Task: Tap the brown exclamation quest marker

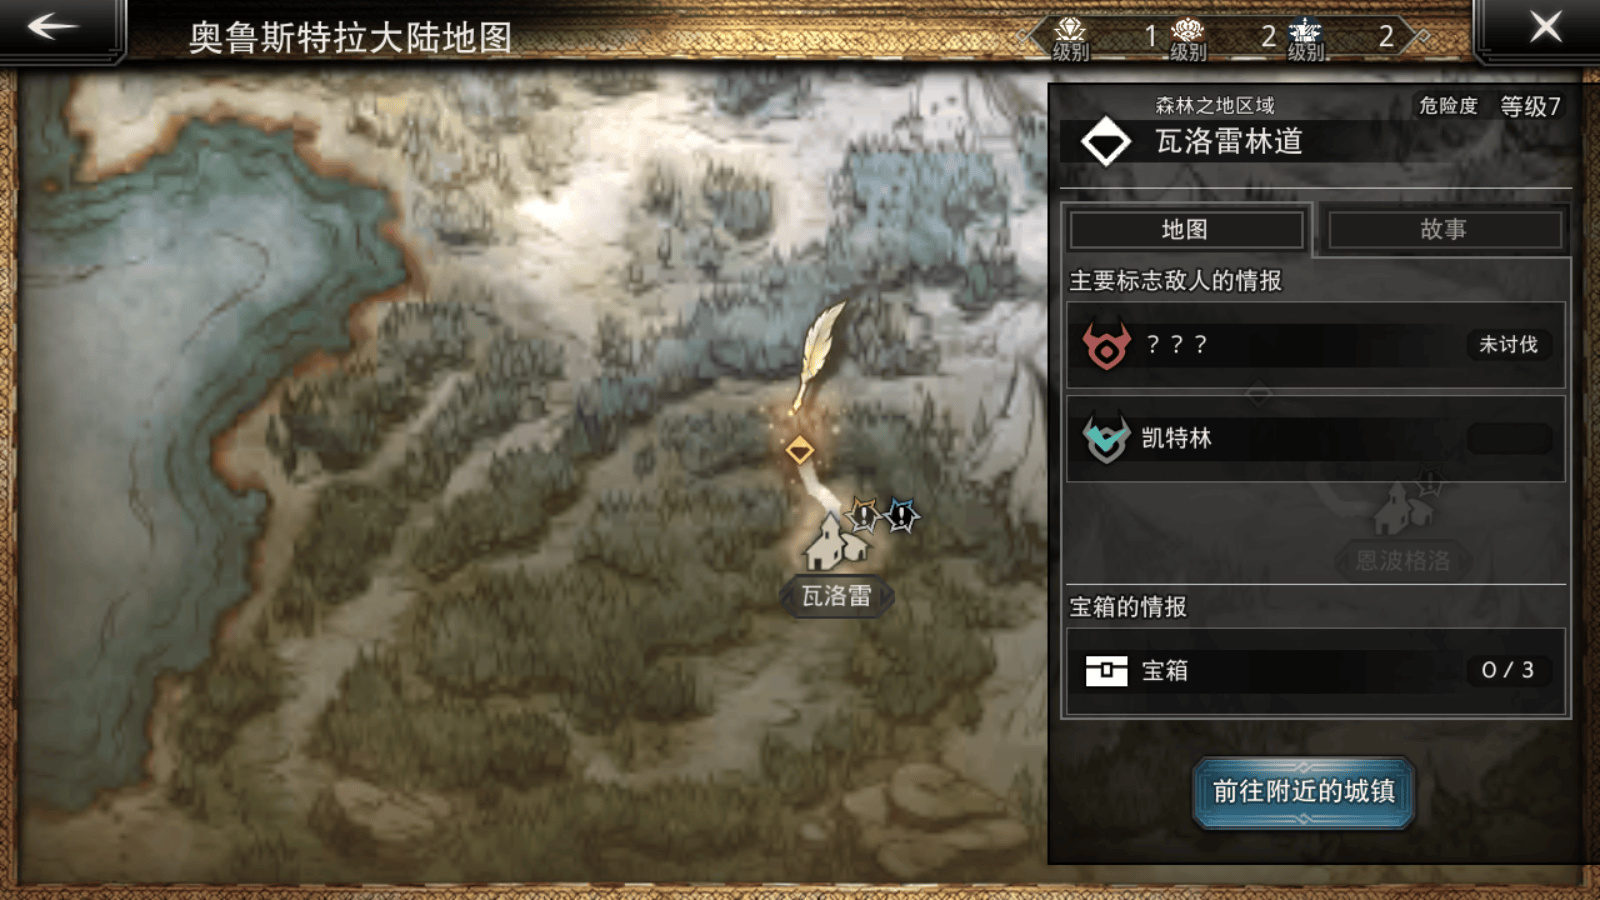Action: pos(864,515)
